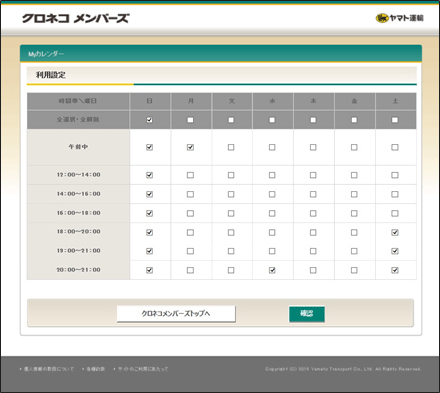Open the 各種約款 footer link
Screen dimensions: 440x393
(96, 369)
